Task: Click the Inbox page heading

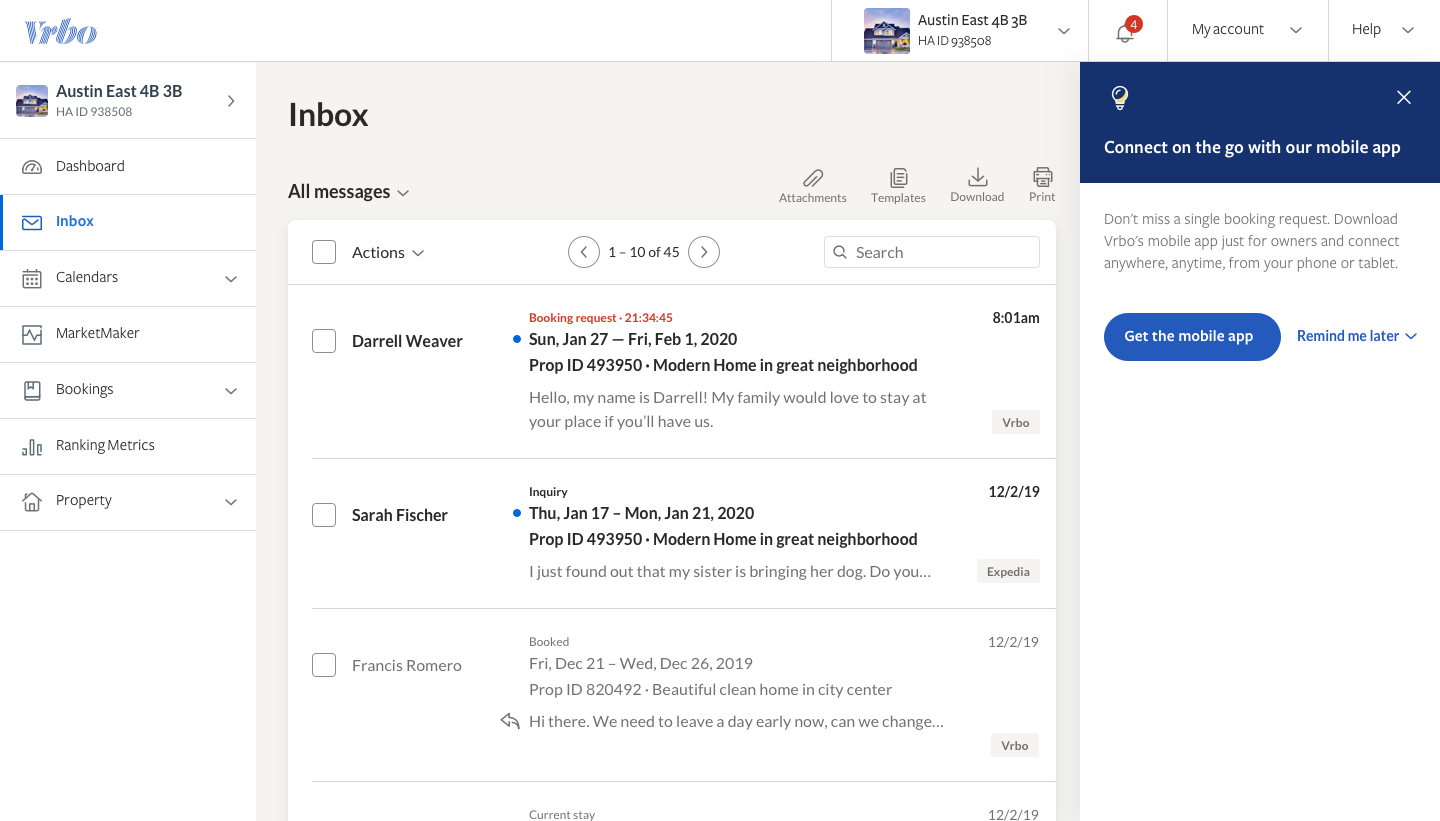Action: coord(328,115)
